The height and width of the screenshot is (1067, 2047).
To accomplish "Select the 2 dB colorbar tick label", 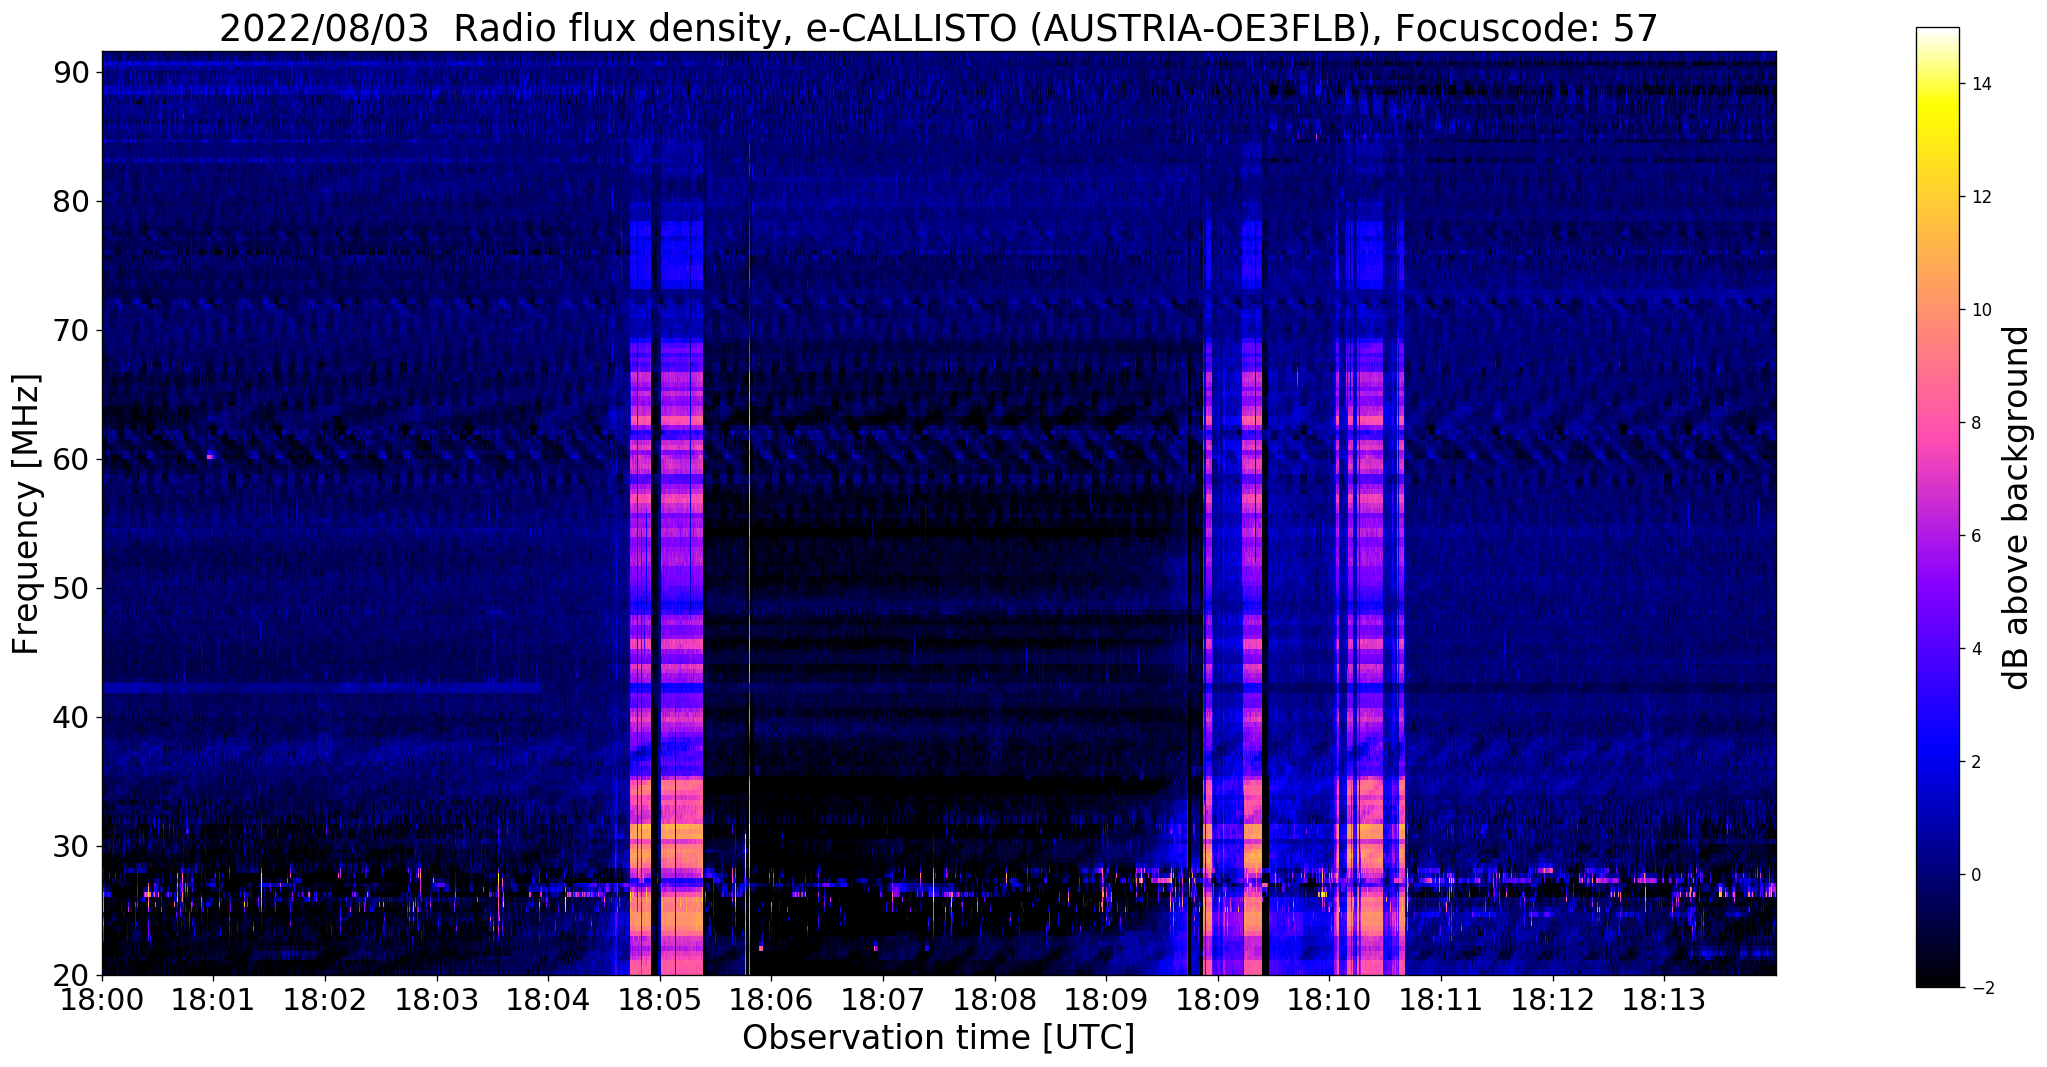I will point(1975,762).
